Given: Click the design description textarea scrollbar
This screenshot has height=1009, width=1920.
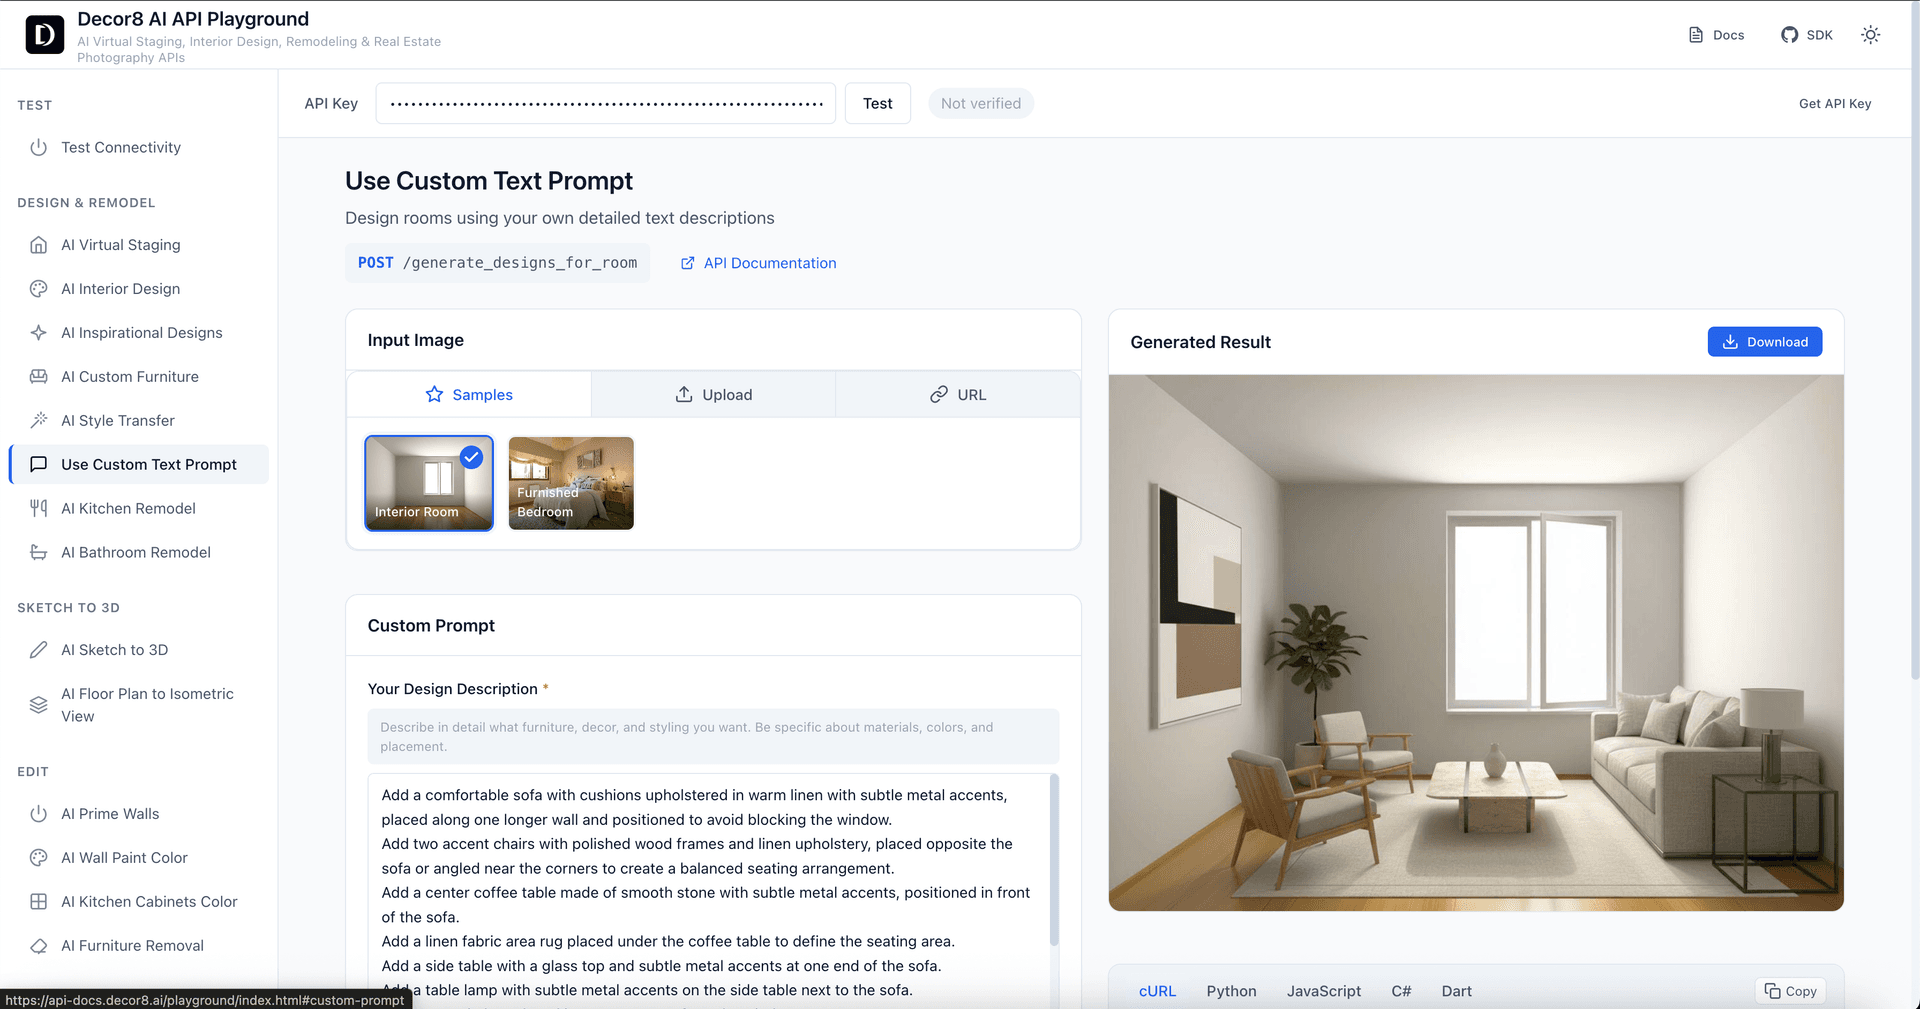Looking at the screenshot, I should [1054, 860].
